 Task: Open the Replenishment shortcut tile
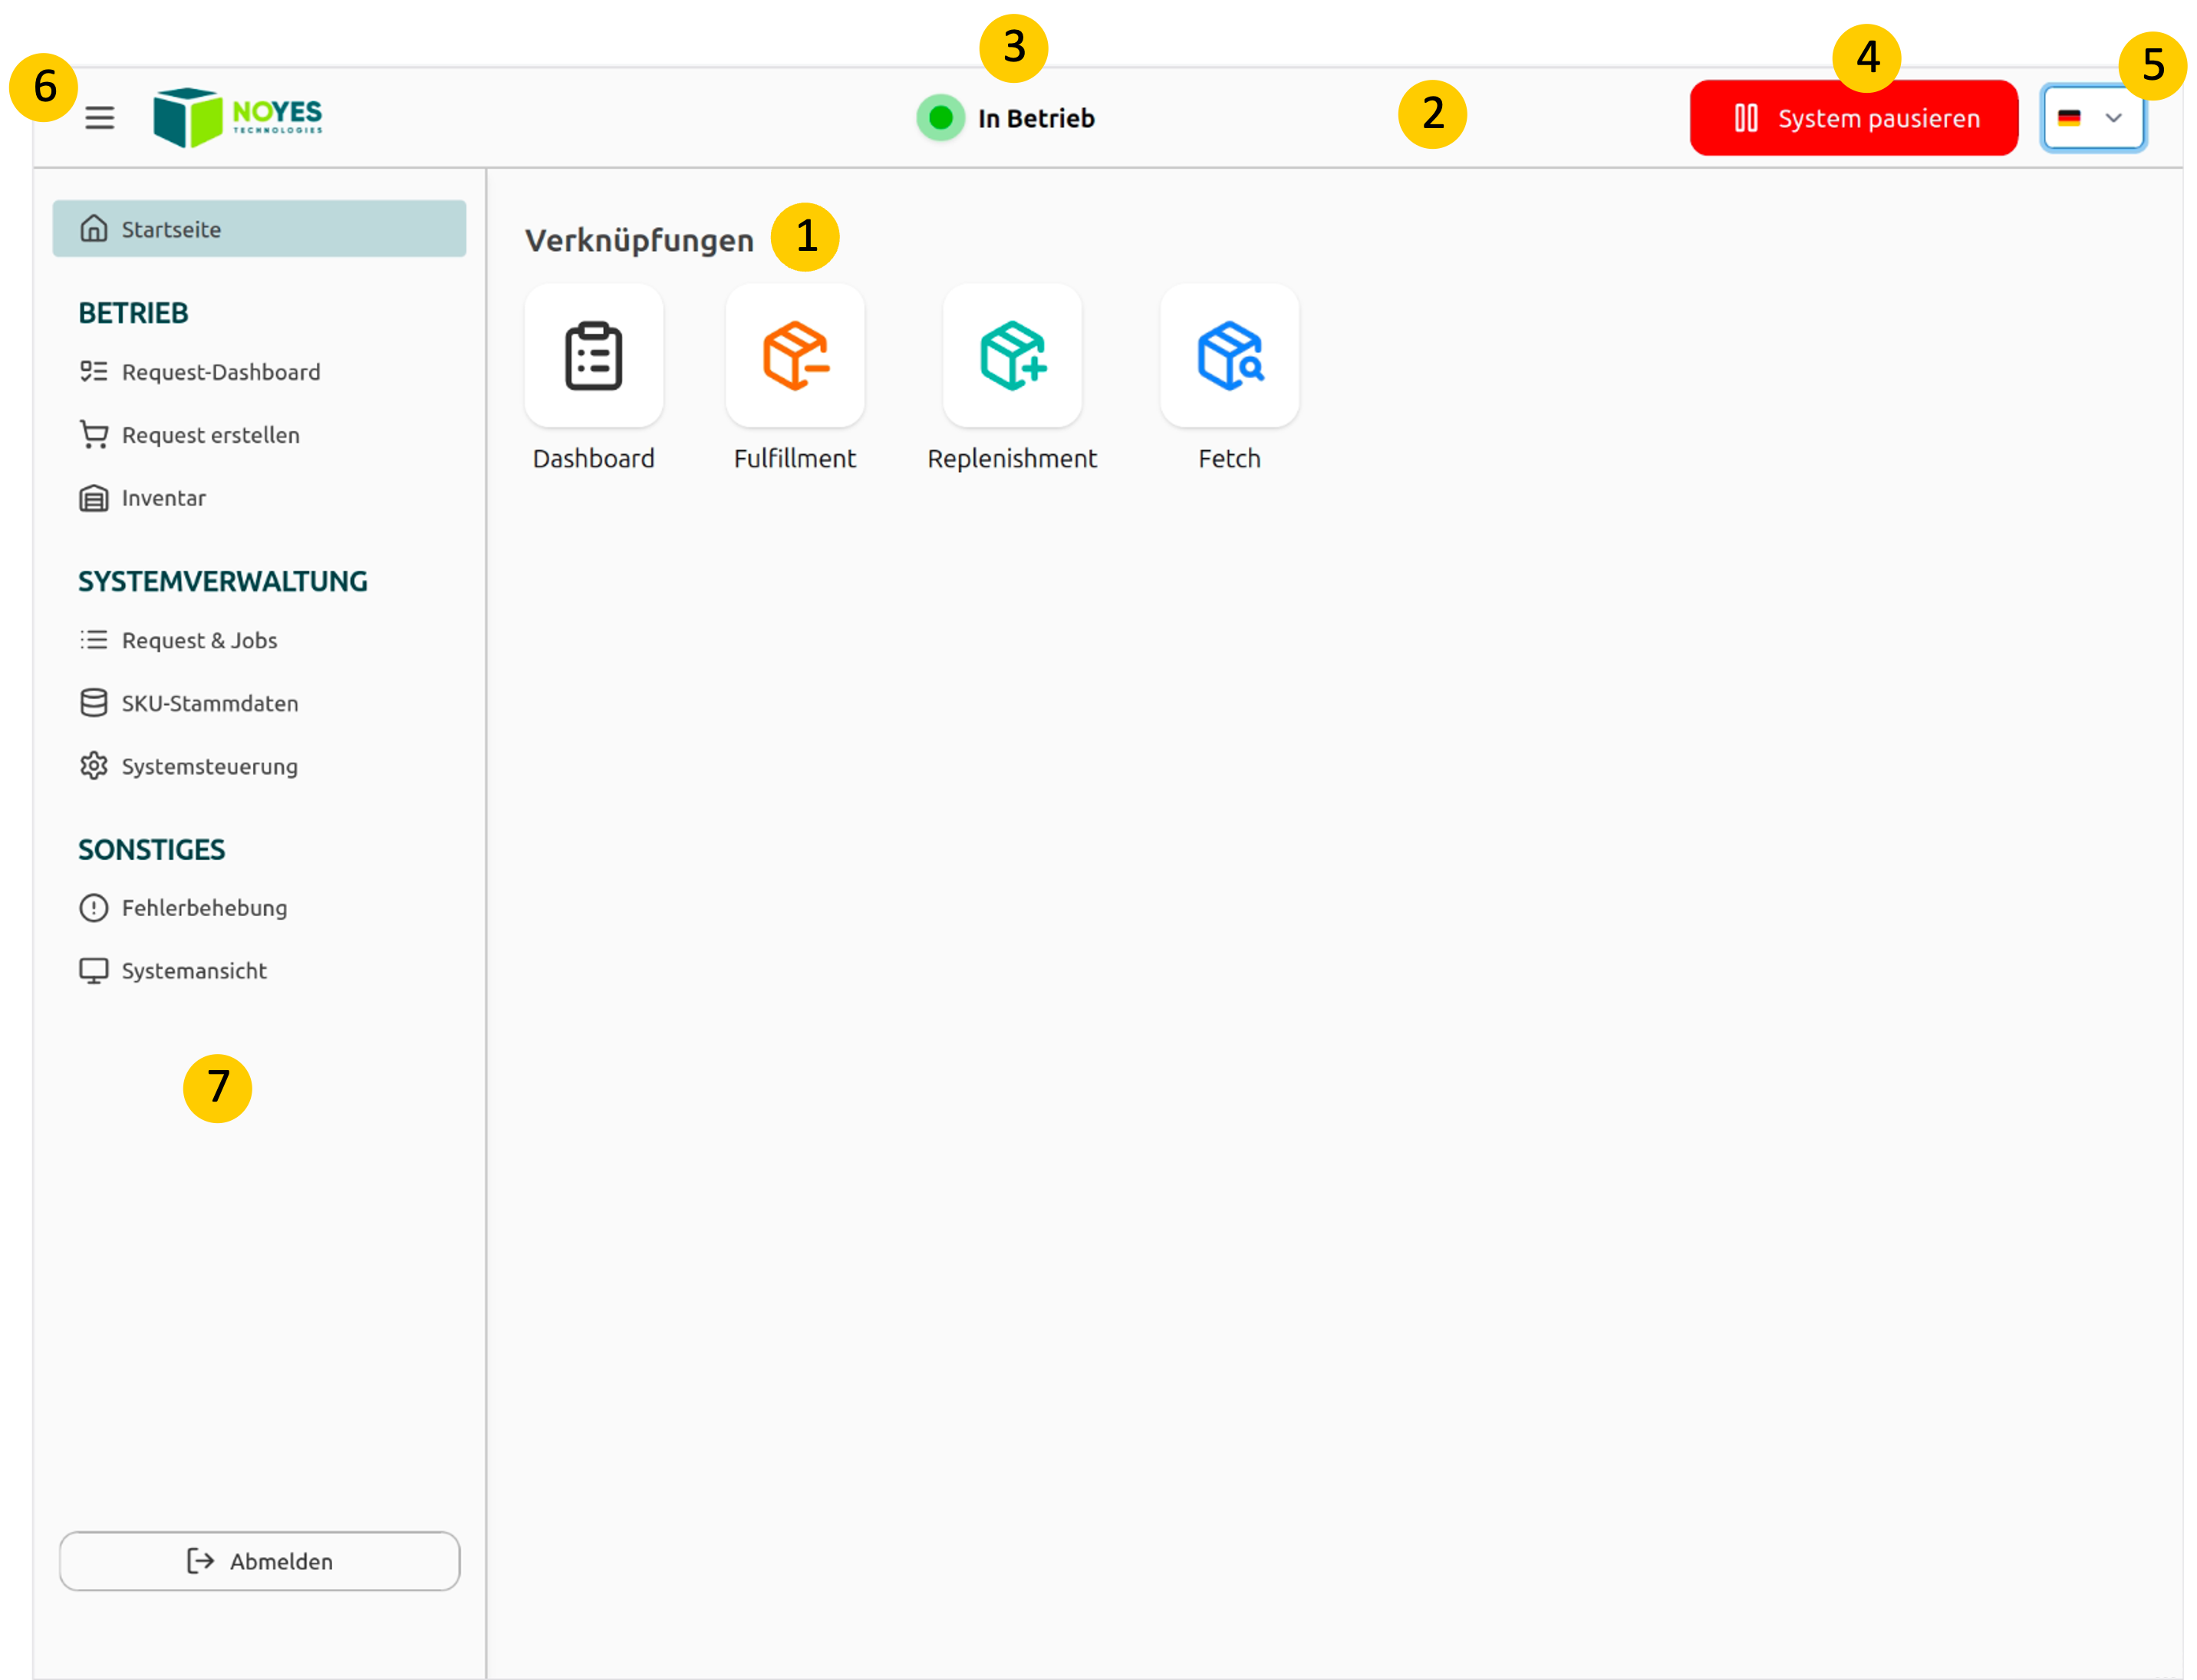1012,355
